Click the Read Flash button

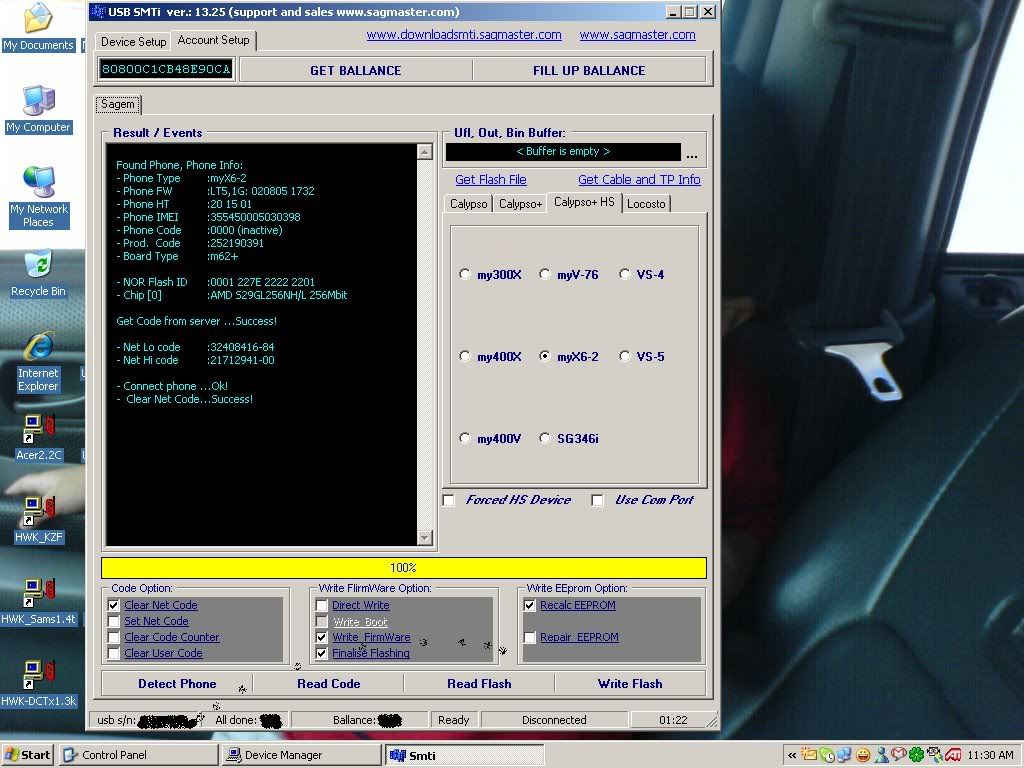click(479, 684)
